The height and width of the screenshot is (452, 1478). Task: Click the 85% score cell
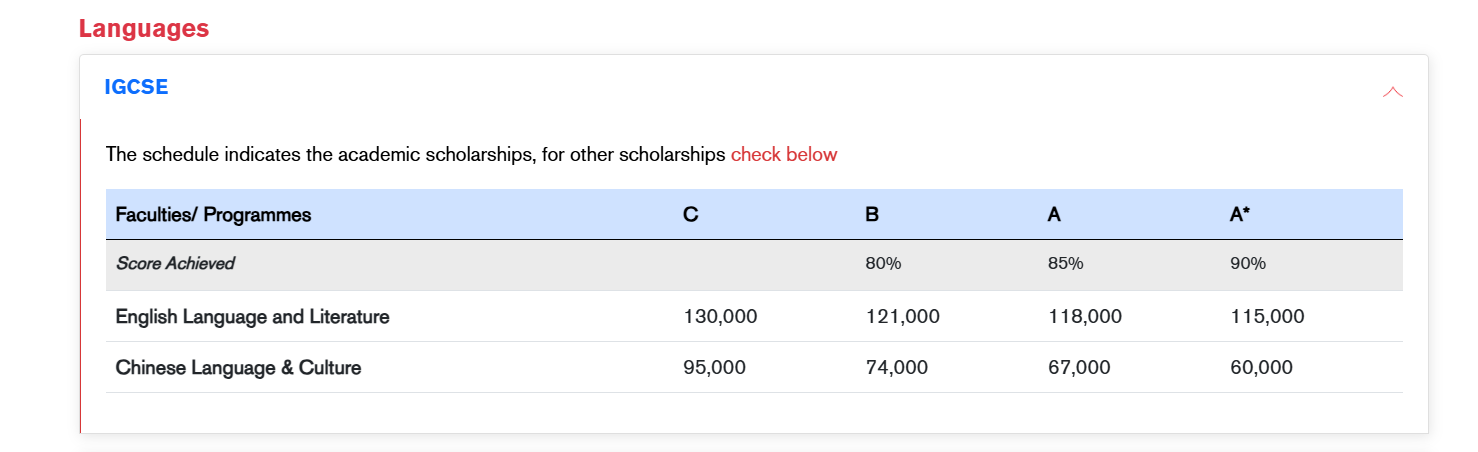click(1066, 264)
